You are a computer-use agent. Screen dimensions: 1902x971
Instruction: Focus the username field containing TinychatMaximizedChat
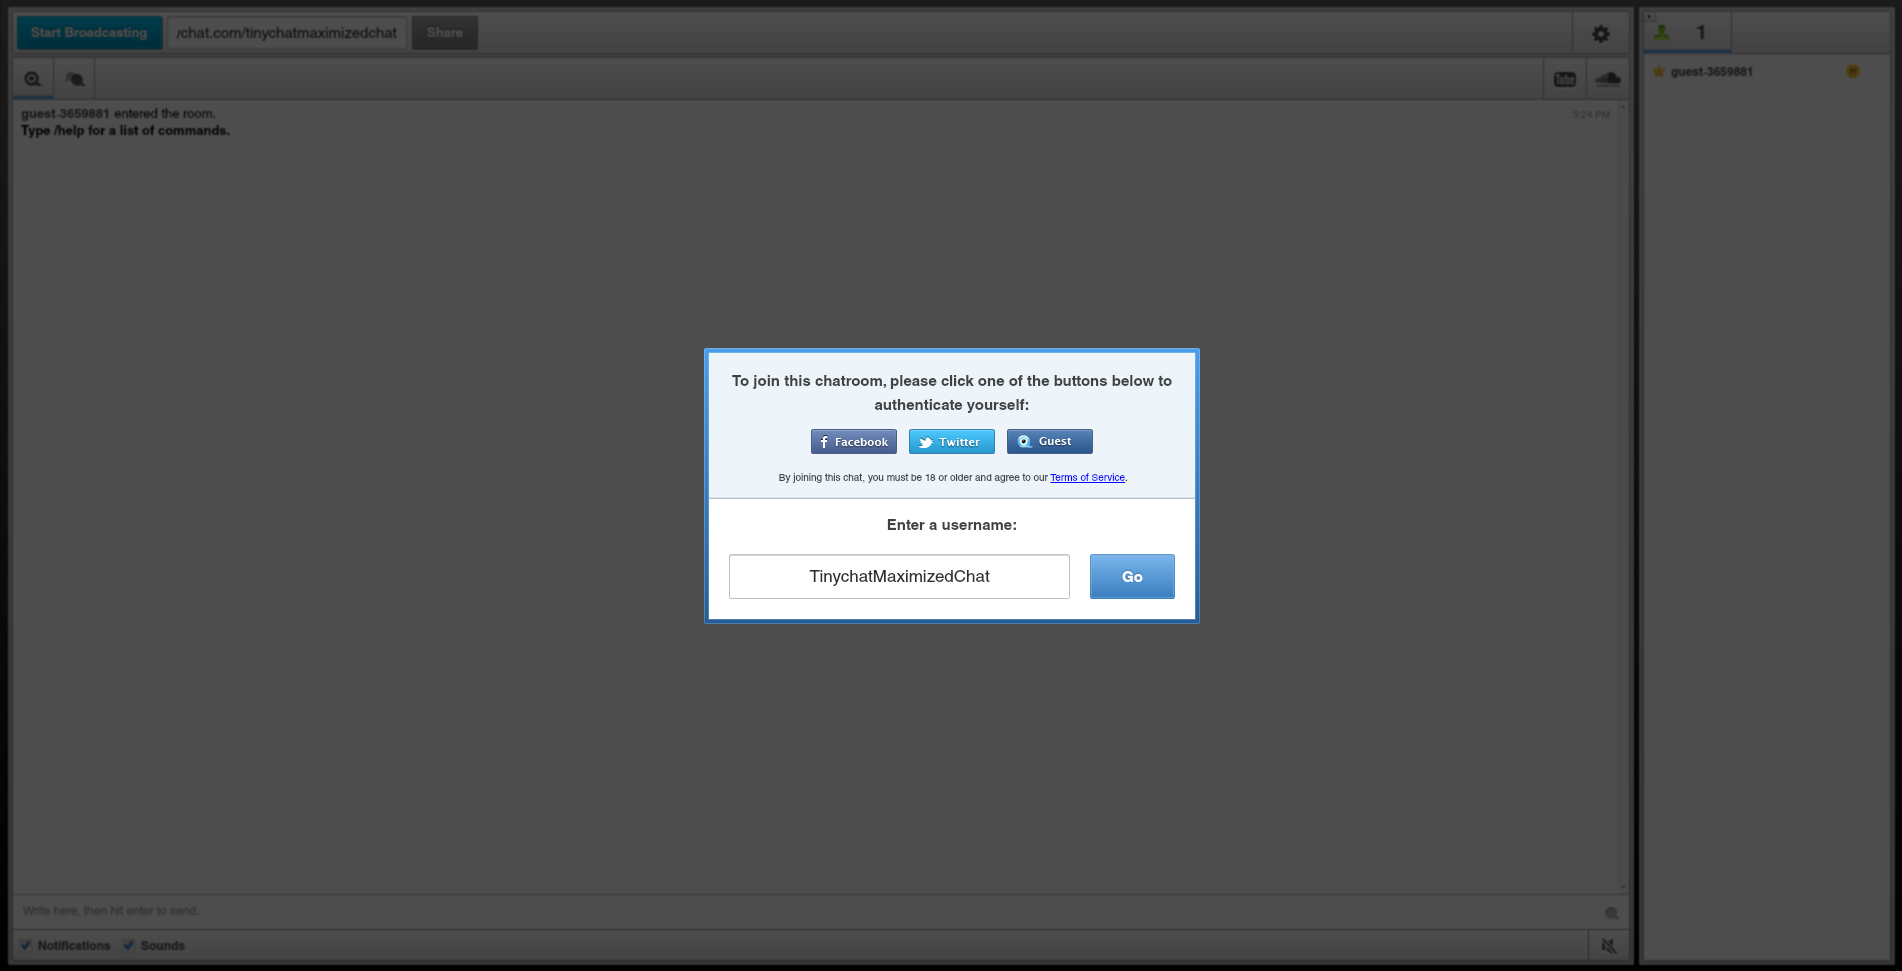(x=899, y=577)
